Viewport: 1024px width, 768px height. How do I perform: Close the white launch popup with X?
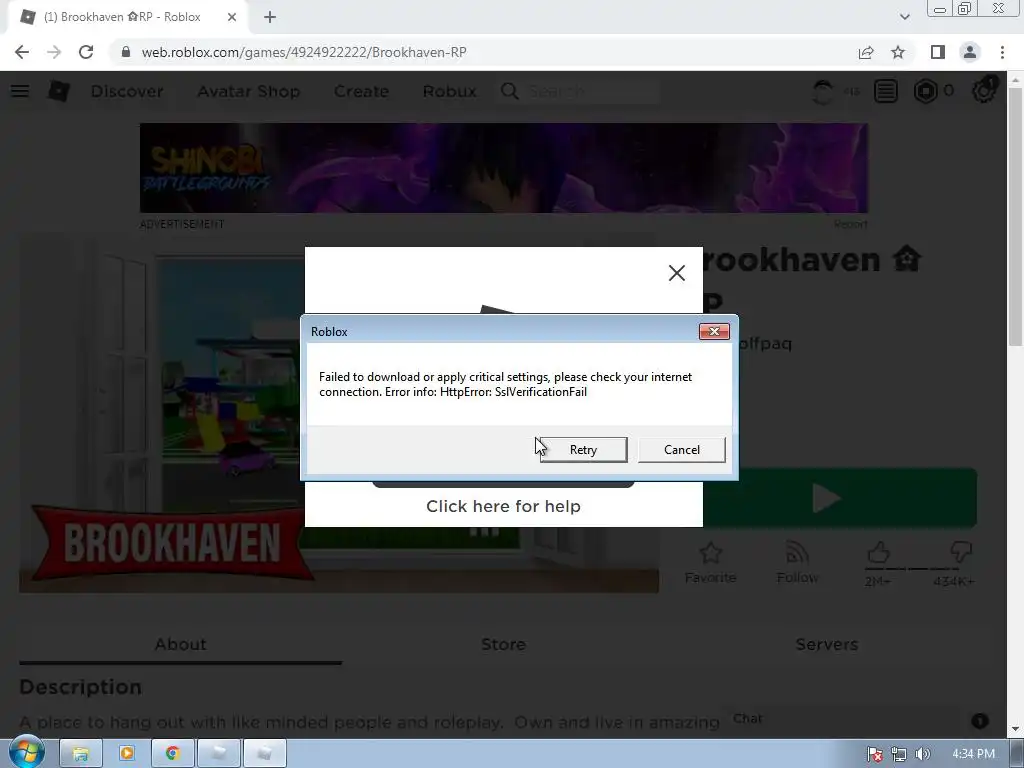[677, 273]
